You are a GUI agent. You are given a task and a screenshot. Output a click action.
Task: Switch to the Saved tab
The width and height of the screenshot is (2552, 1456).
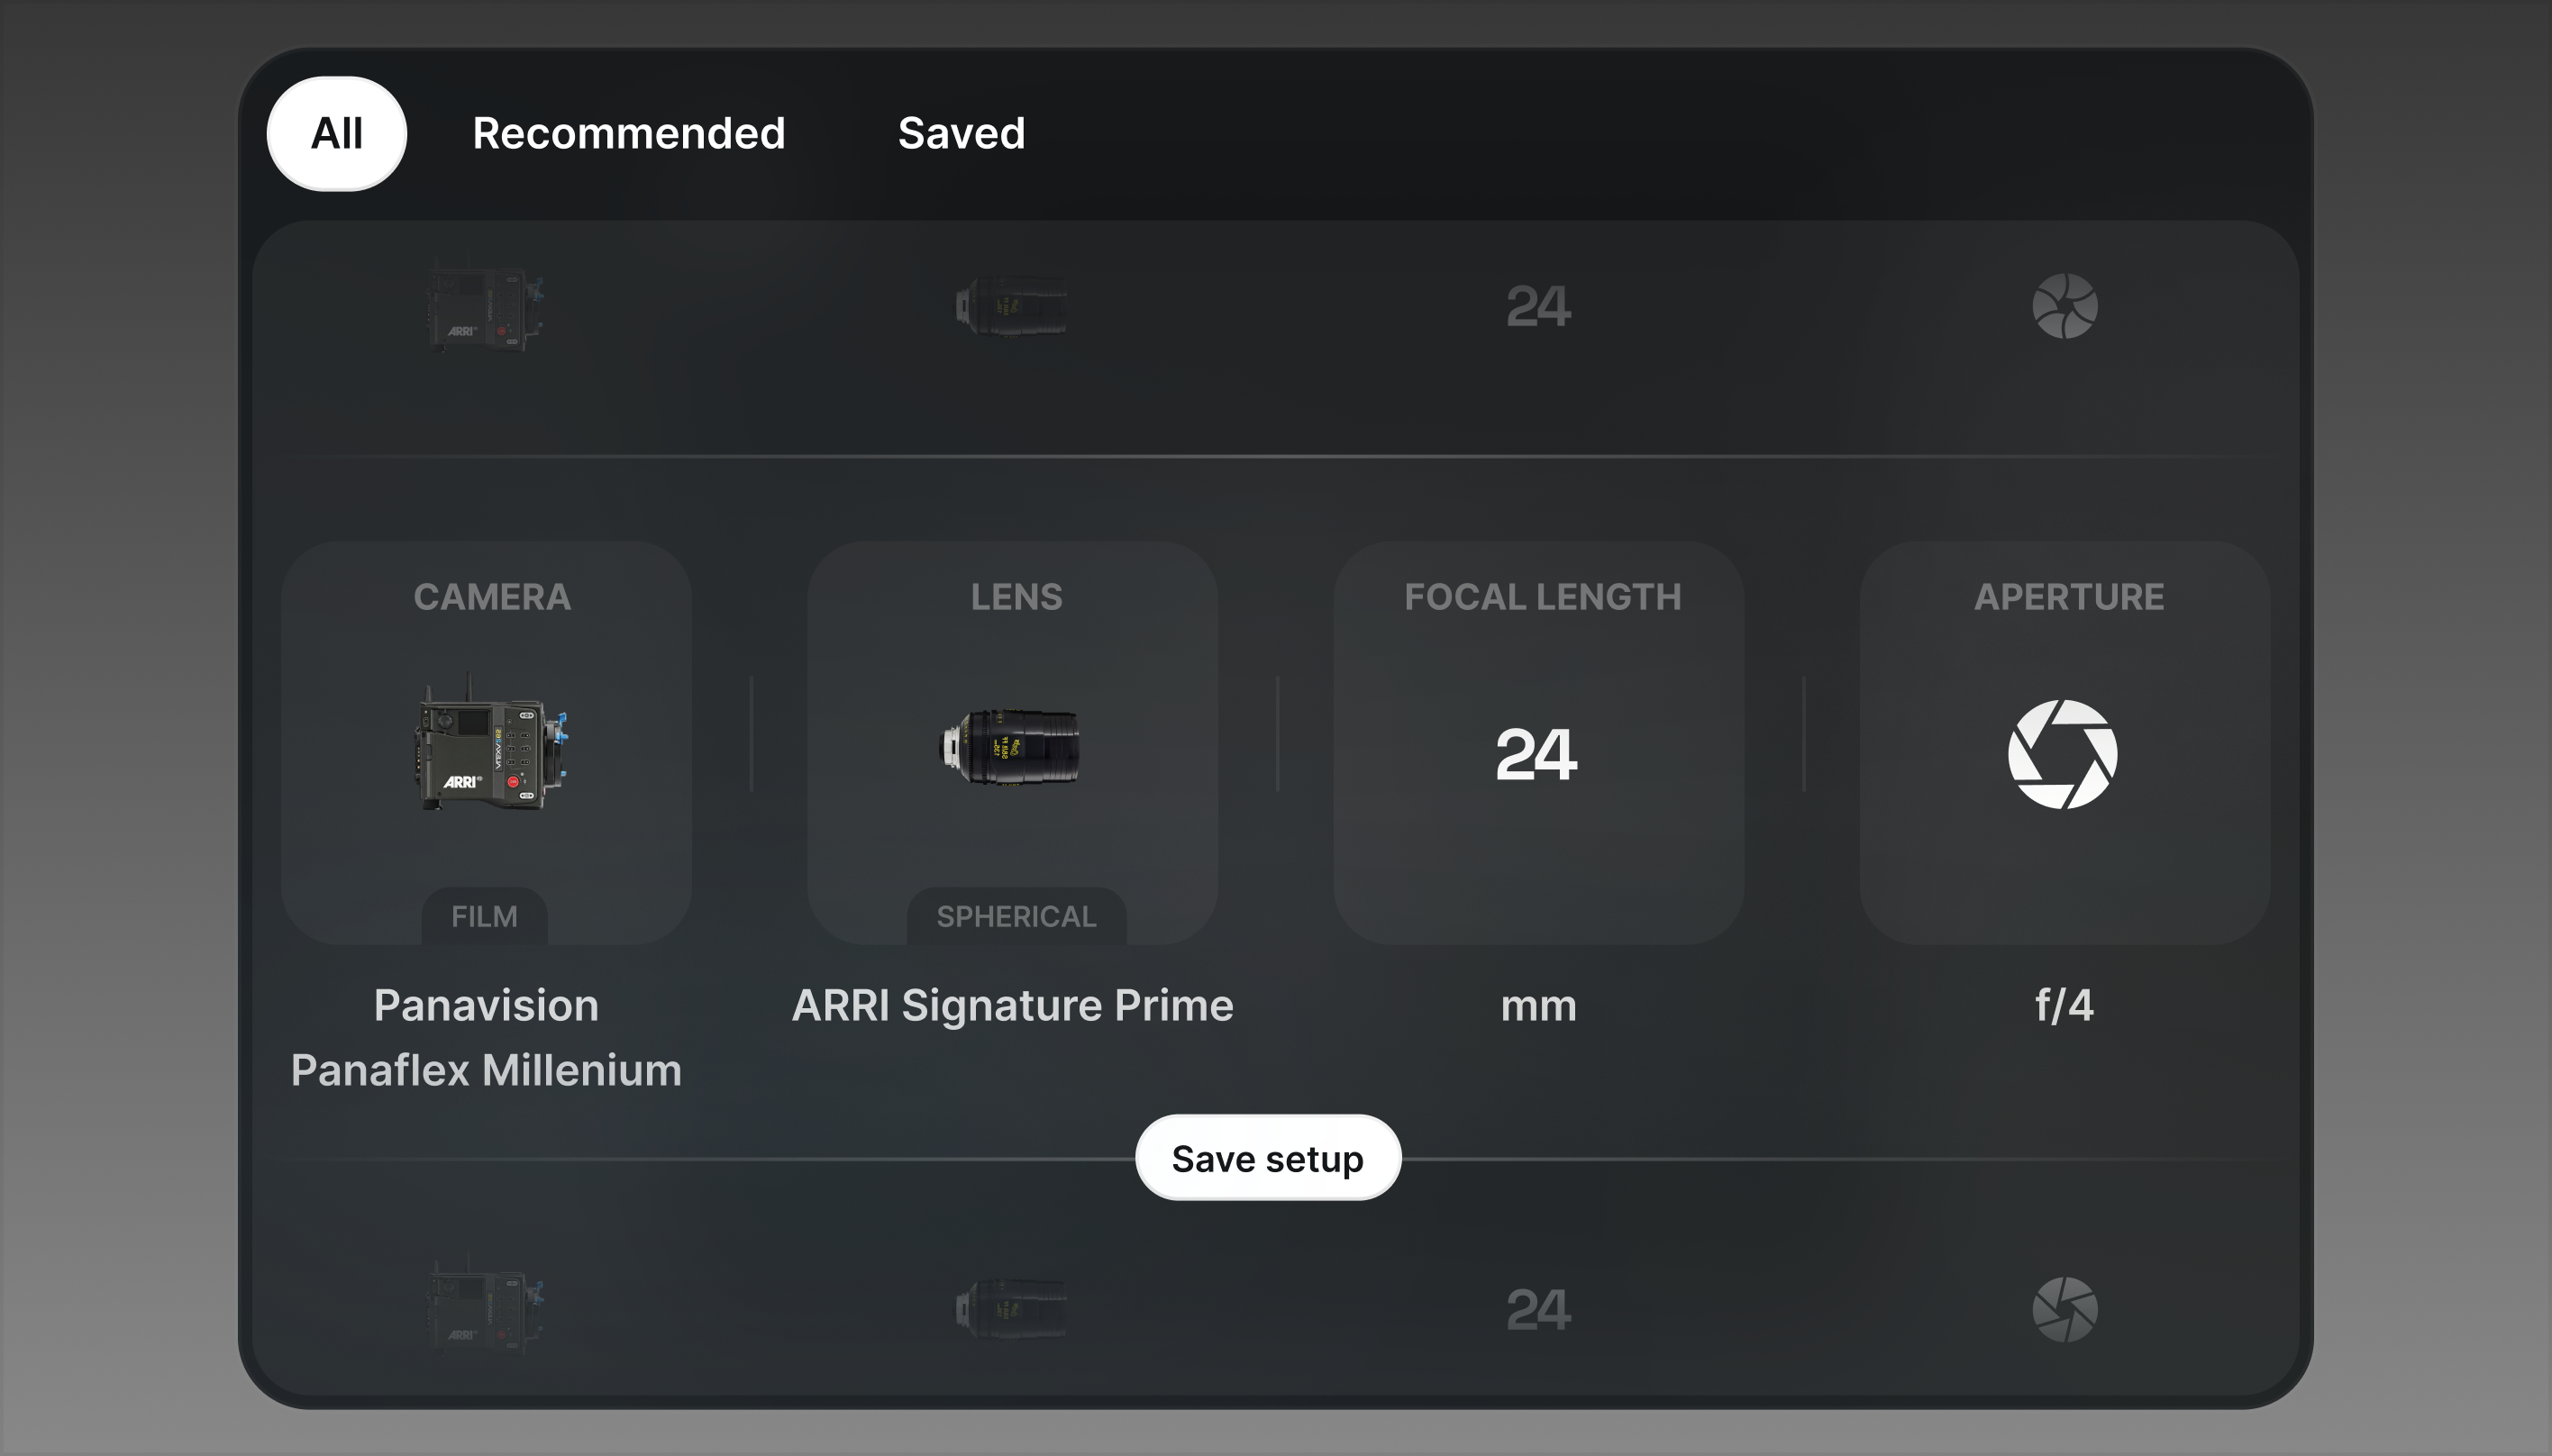point(961,133)
